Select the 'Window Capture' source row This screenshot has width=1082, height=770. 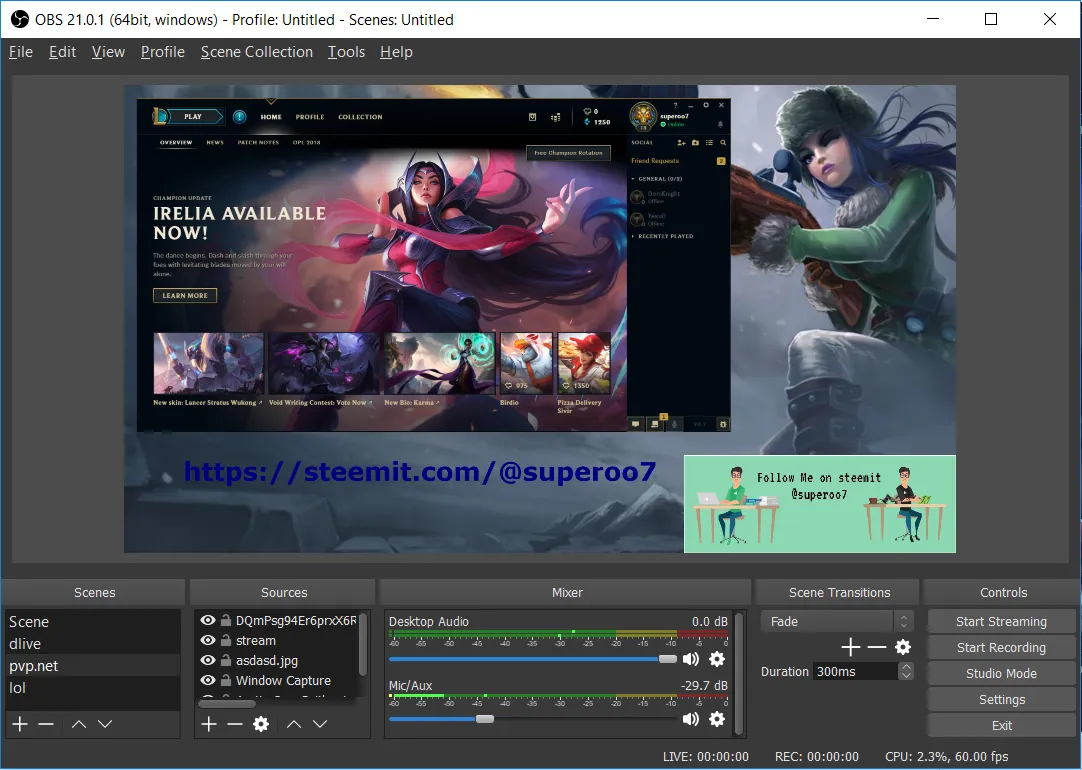pyautogui.click(x=277, y=680)
